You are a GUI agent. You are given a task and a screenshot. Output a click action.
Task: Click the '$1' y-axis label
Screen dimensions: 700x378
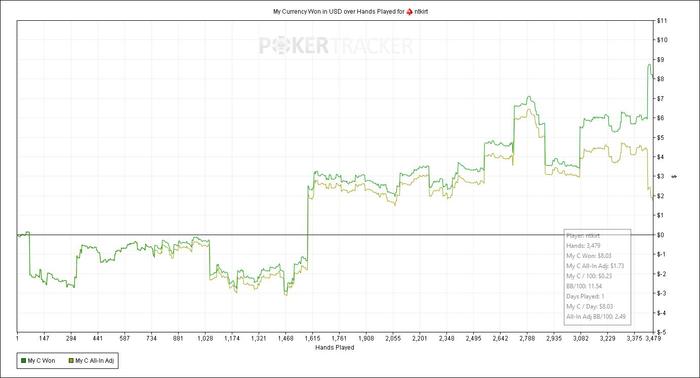661,215
